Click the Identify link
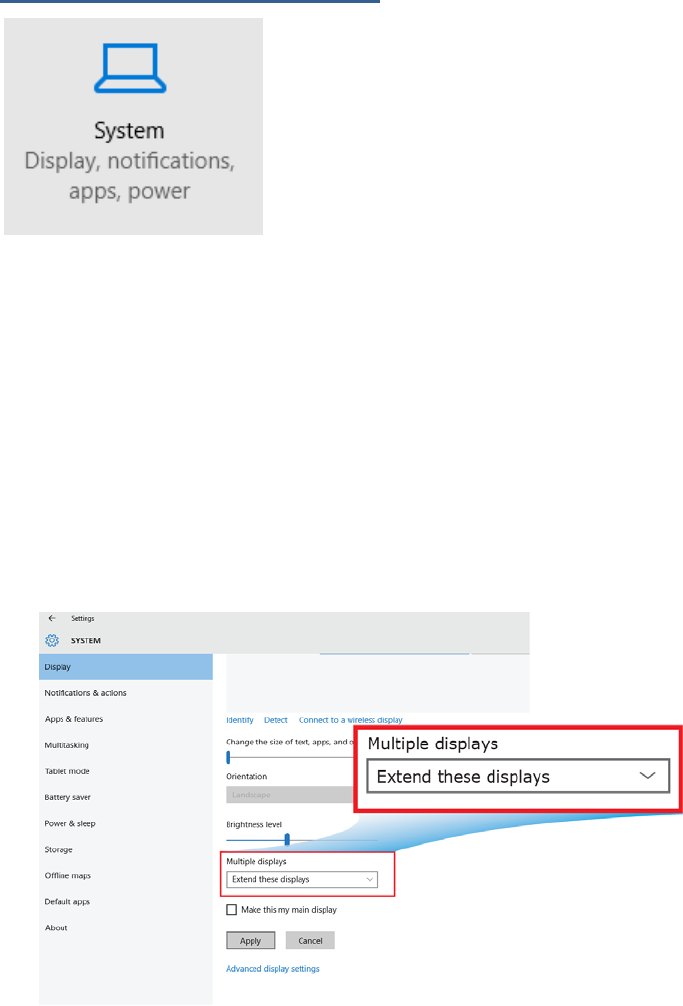 [240, 720]
